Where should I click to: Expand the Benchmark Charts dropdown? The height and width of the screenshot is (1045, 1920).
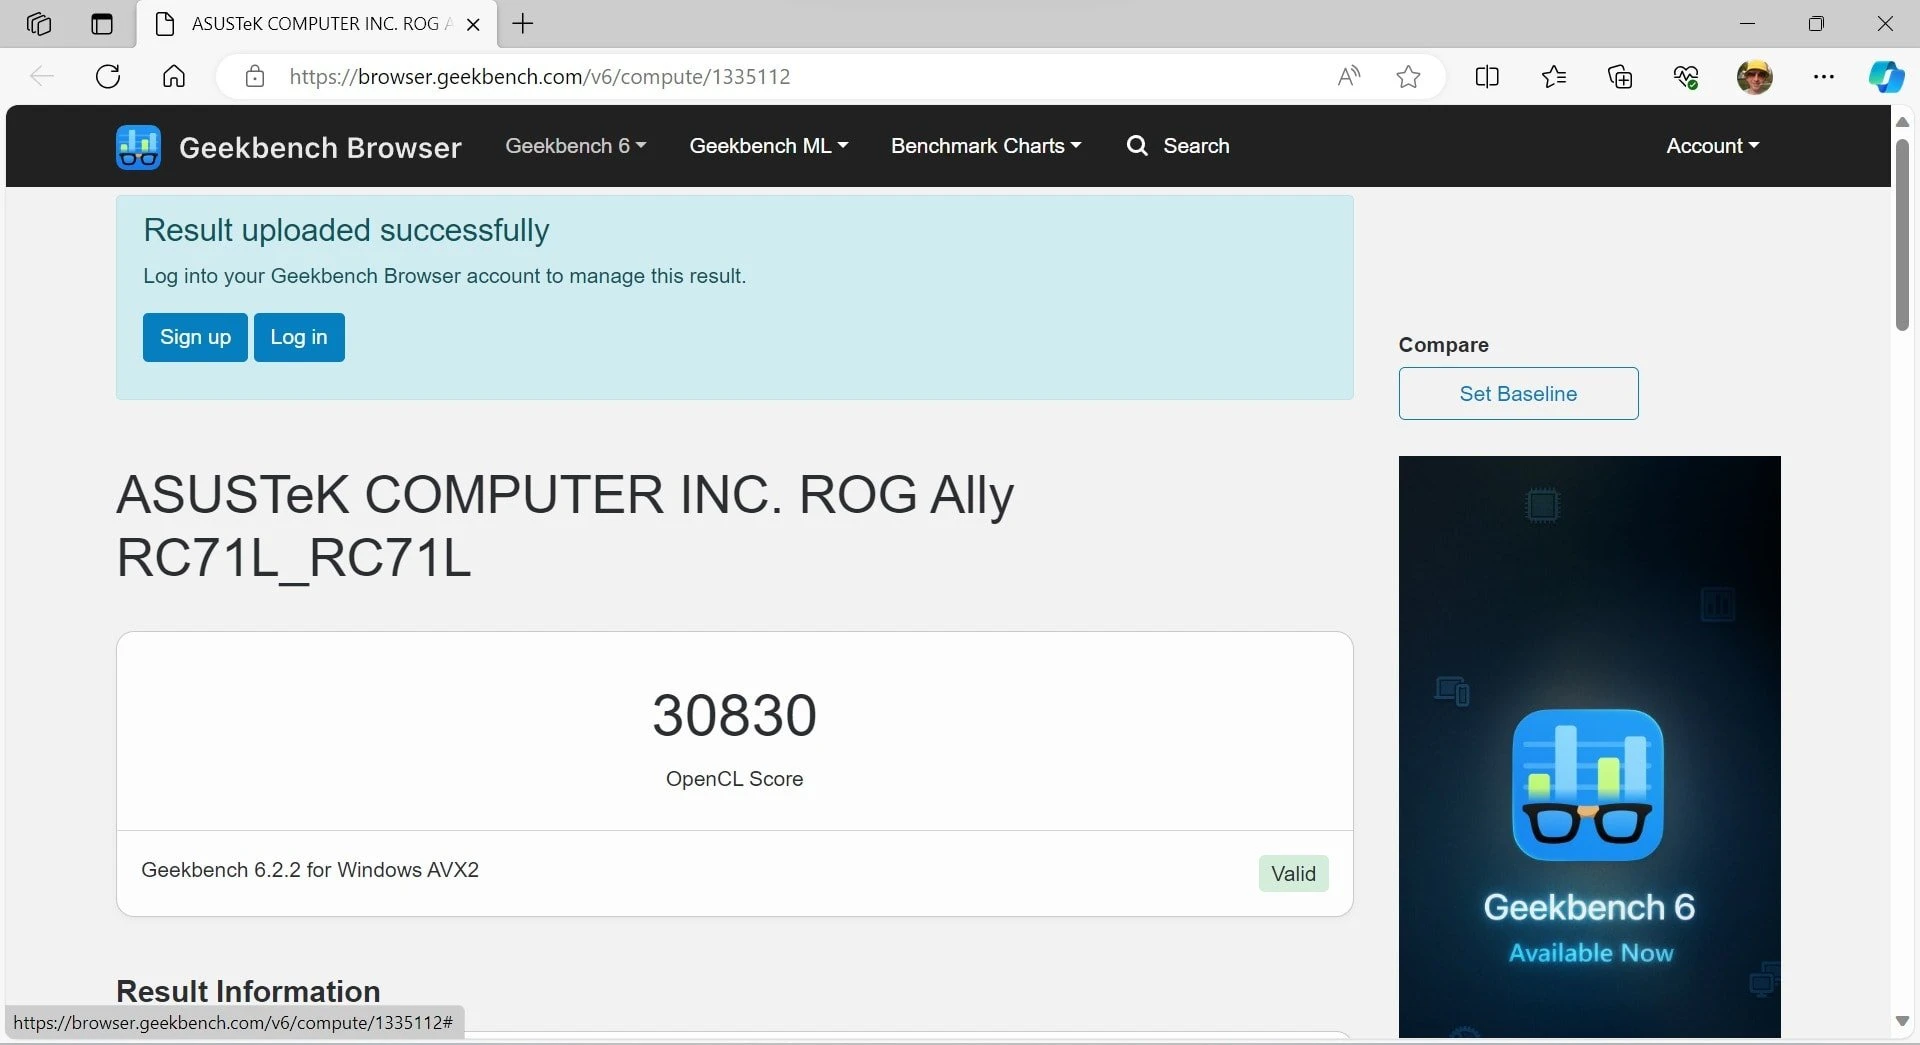986,146
